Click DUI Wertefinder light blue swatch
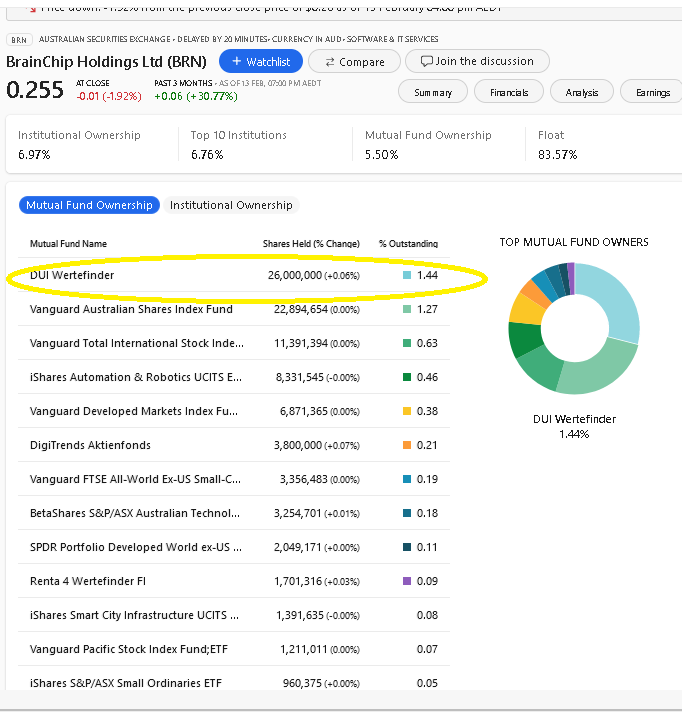Viewport: 682px width, 712px height. tap(407, 275)
